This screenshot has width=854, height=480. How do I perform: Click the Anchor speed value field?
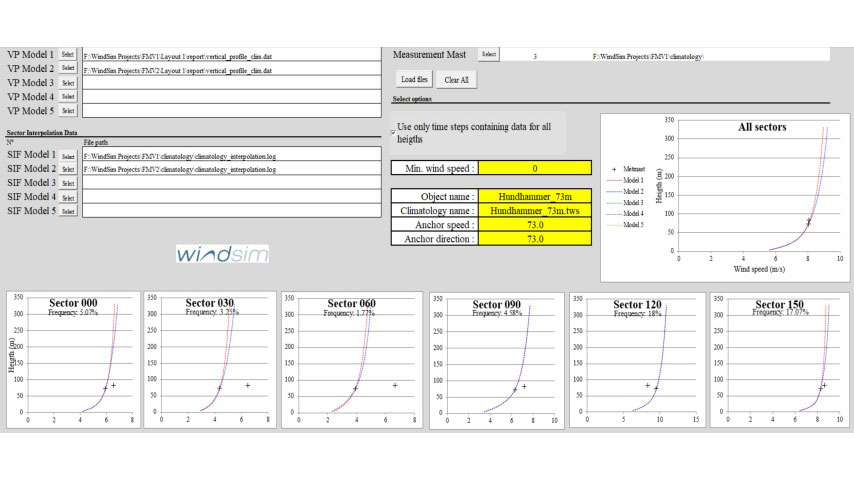coord(535,225)
